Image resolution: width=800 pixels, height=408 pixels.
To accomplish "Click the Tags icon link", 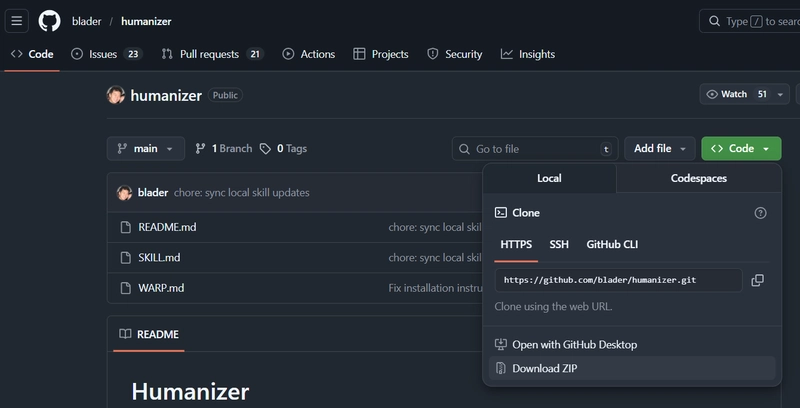I will [265, 149].
